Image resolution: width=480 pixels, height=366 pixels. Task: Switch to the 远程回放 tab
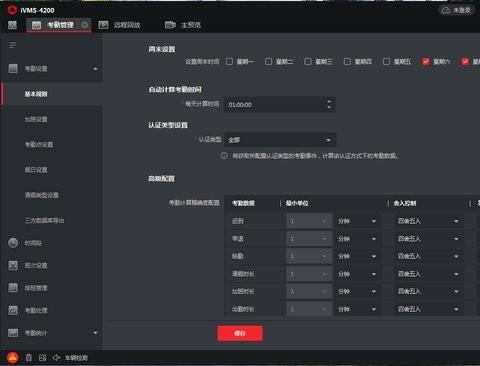tap(127, 25)
